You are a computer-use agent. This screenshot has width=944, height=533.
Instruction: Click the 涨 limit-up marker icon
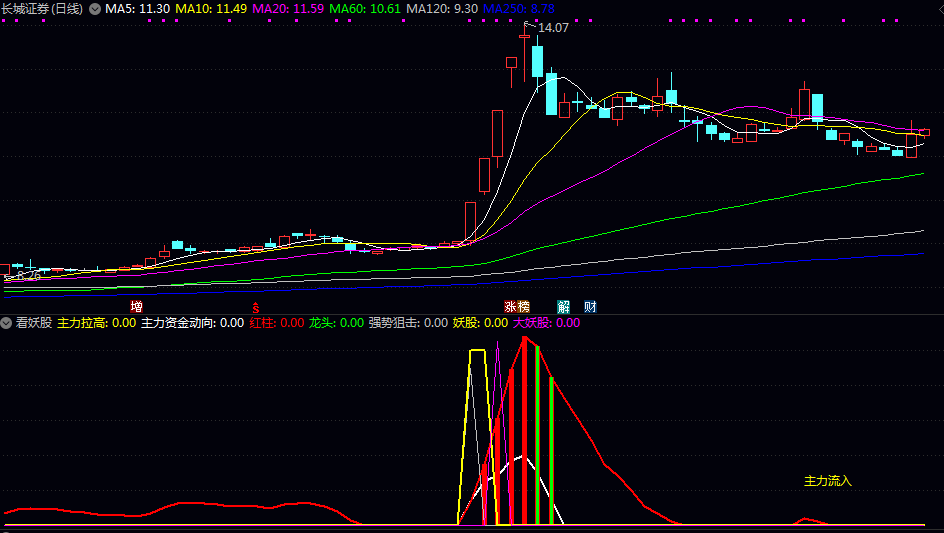pos(510,307)
